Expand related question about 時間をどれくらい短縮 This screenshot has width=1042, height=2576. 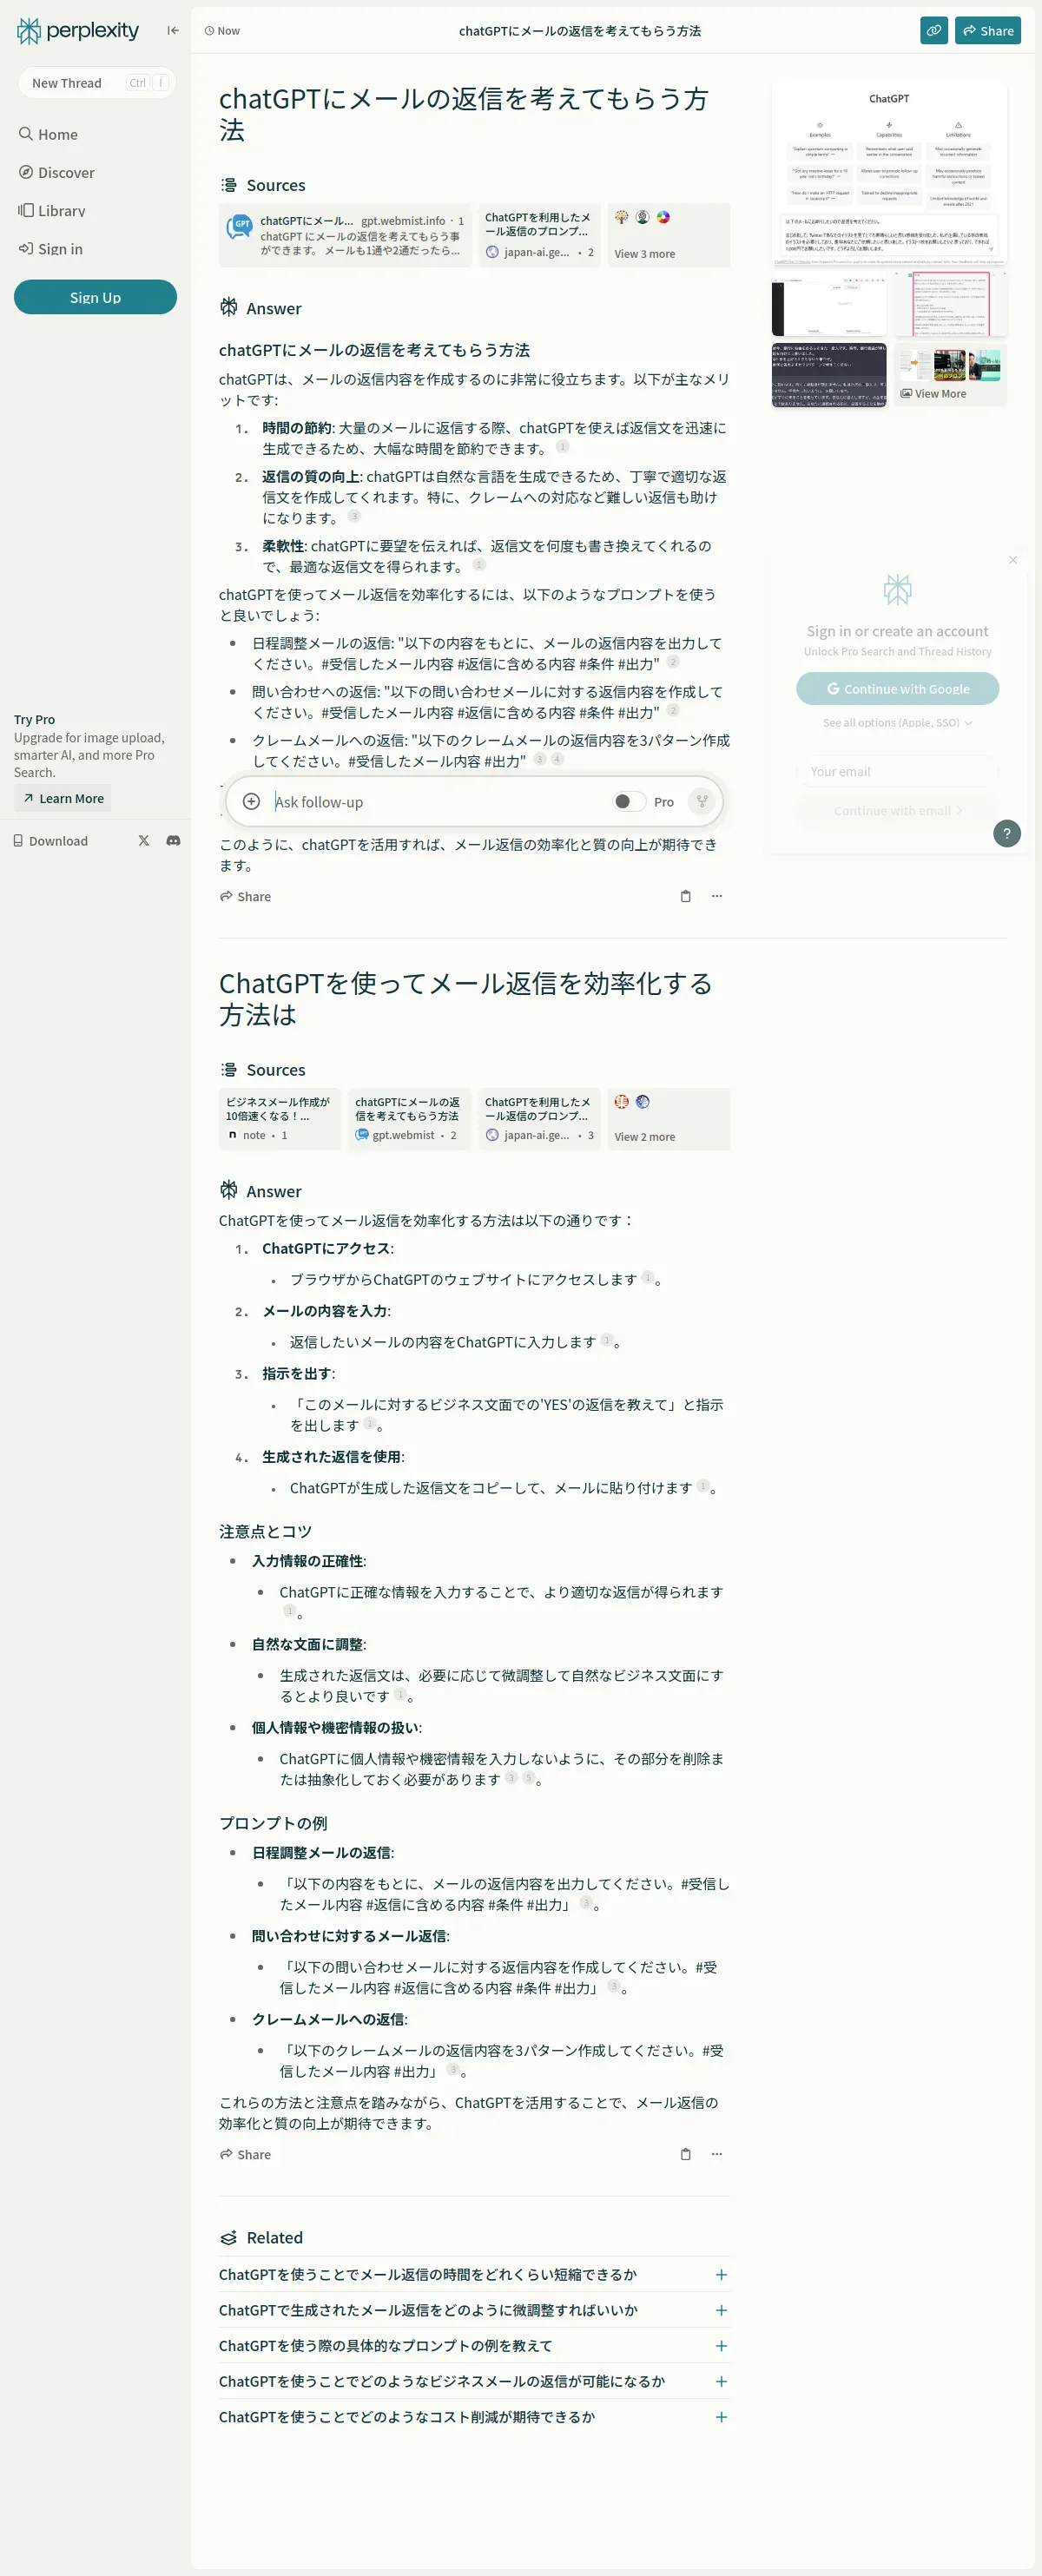coord(474,2274)
